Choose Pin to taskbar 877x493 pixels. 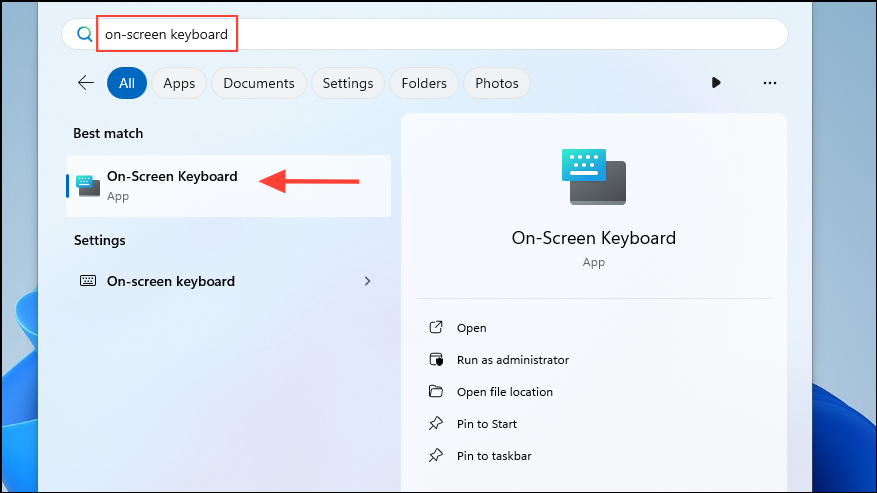(x=494, y=456)
